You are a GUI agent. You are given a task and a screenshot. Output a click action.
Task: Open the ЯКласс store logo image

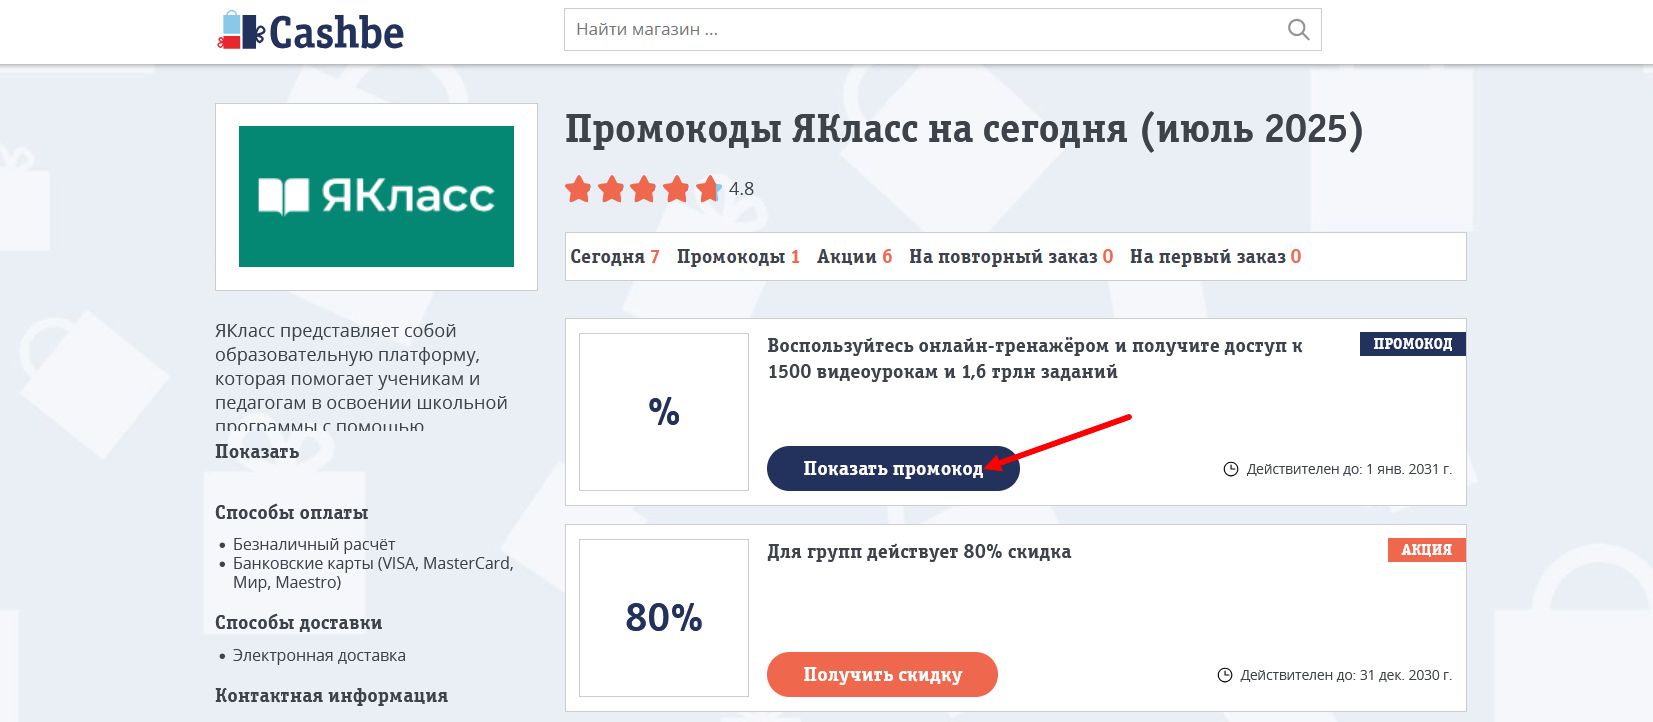point(376,196)
